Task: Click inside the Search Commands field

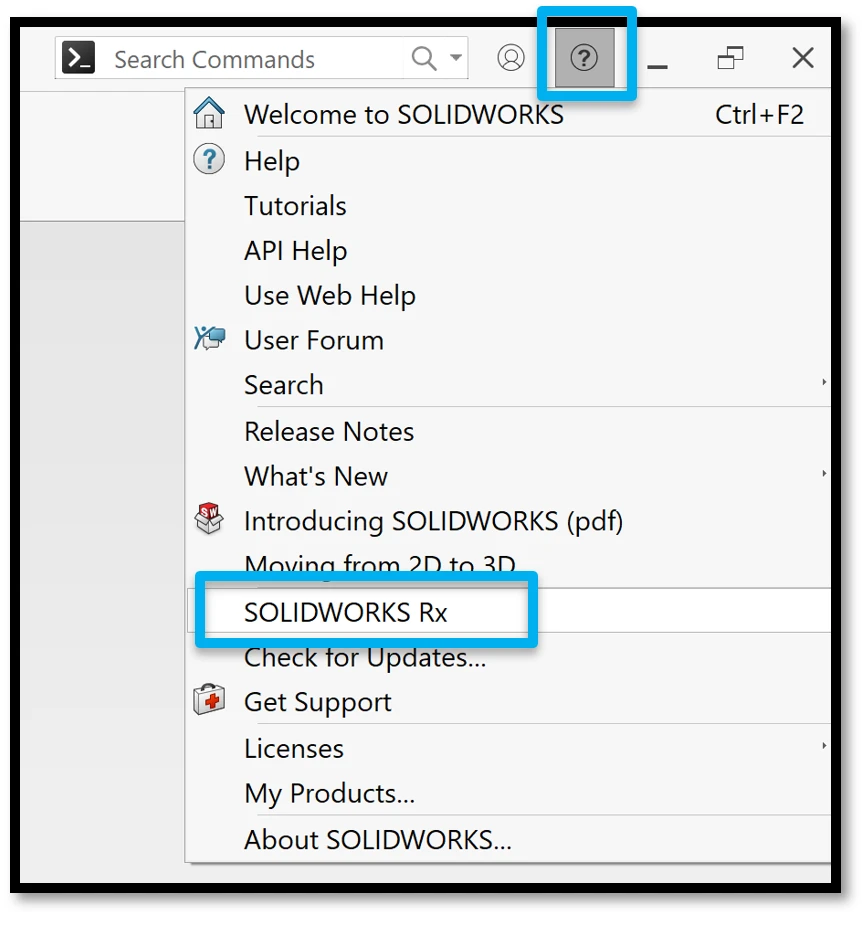Action: 250,59
